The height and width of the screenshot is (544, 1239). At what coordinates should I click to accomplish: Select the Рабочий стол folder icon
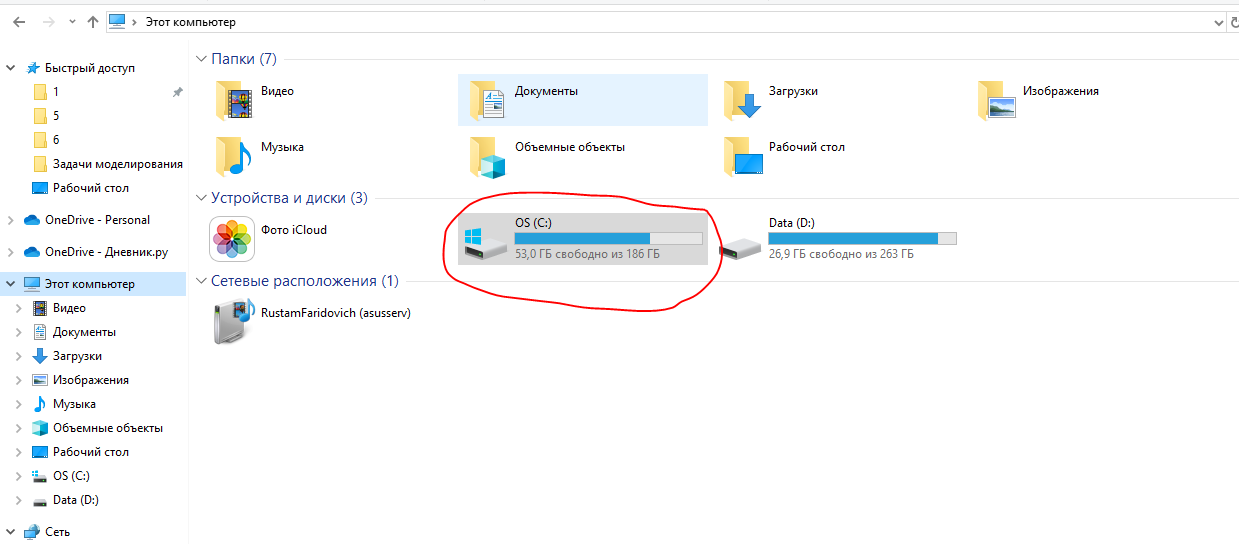click(742, 156)
